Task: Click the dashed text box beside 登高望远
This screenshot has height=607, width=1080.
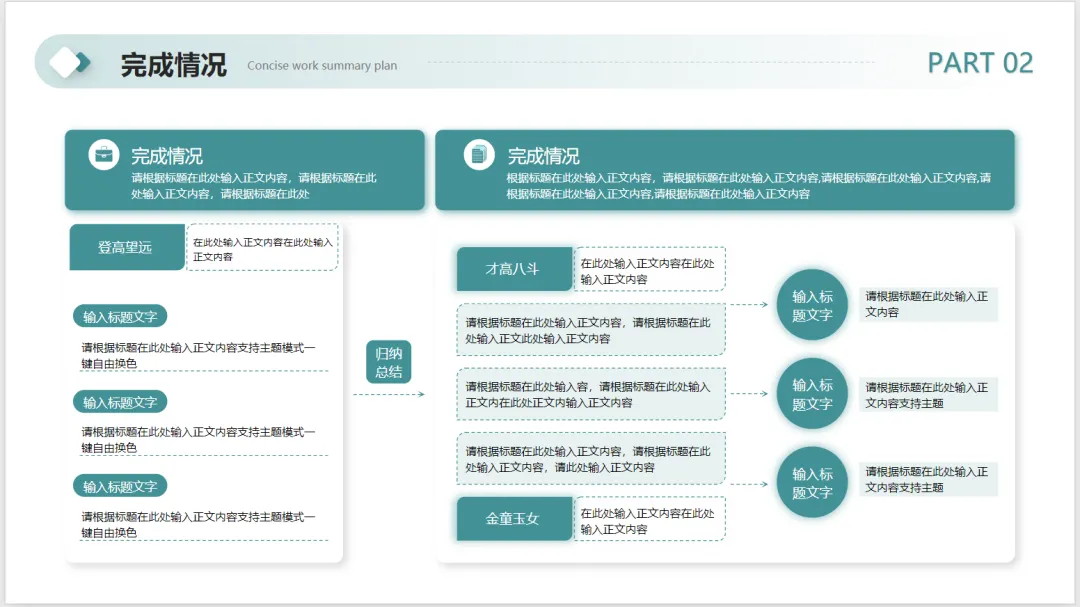Action: [x=262, y=247]
